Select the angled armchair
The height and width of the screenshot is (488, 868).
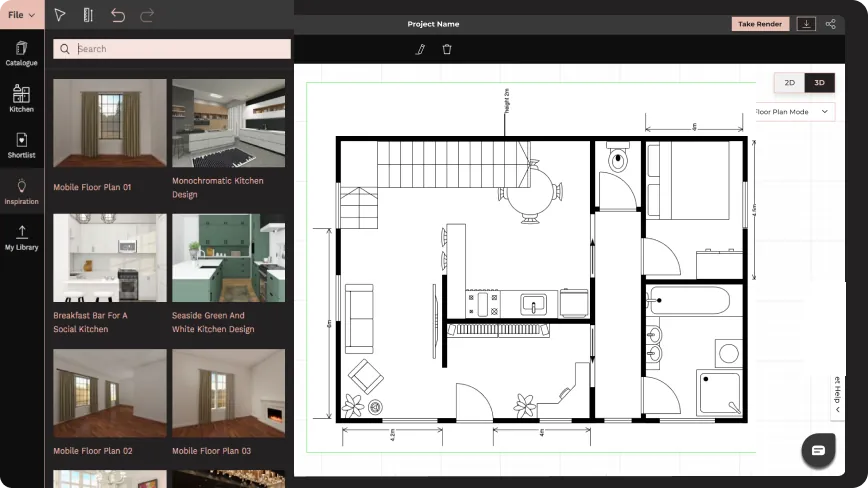click(365, 377)
